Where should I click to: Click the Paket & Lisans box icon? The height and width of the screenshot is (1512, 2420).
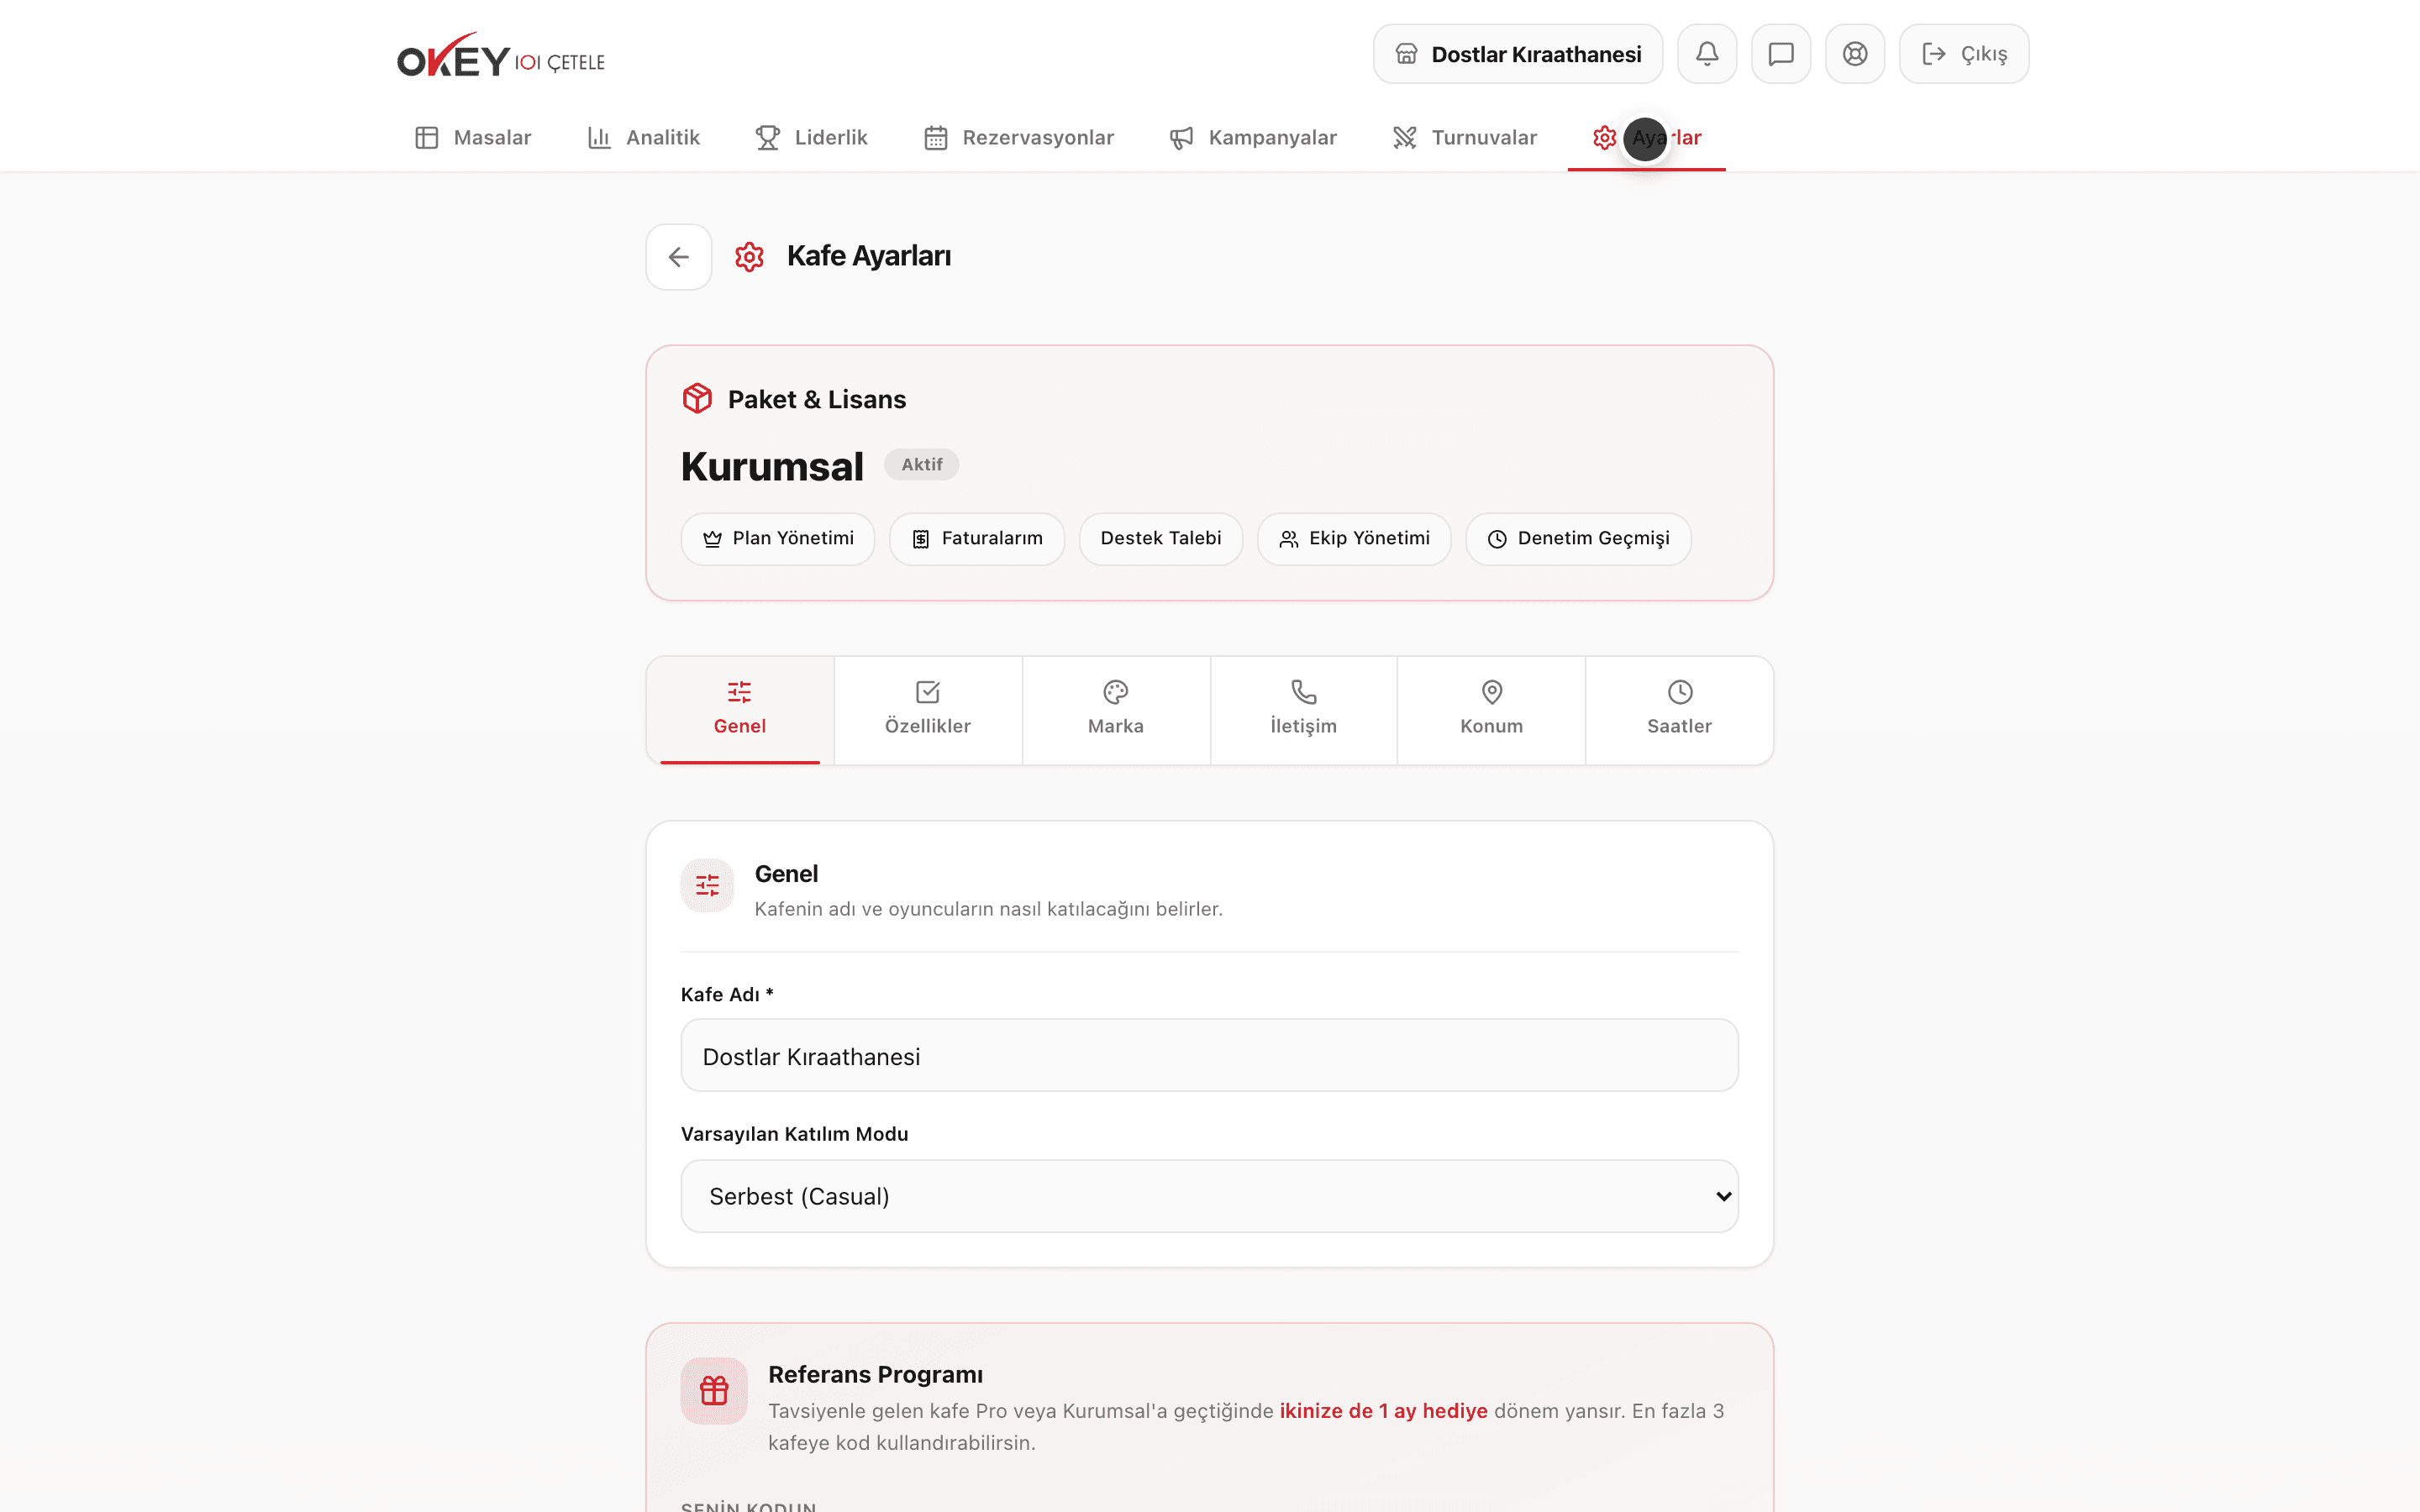click(x=697, y=398)
